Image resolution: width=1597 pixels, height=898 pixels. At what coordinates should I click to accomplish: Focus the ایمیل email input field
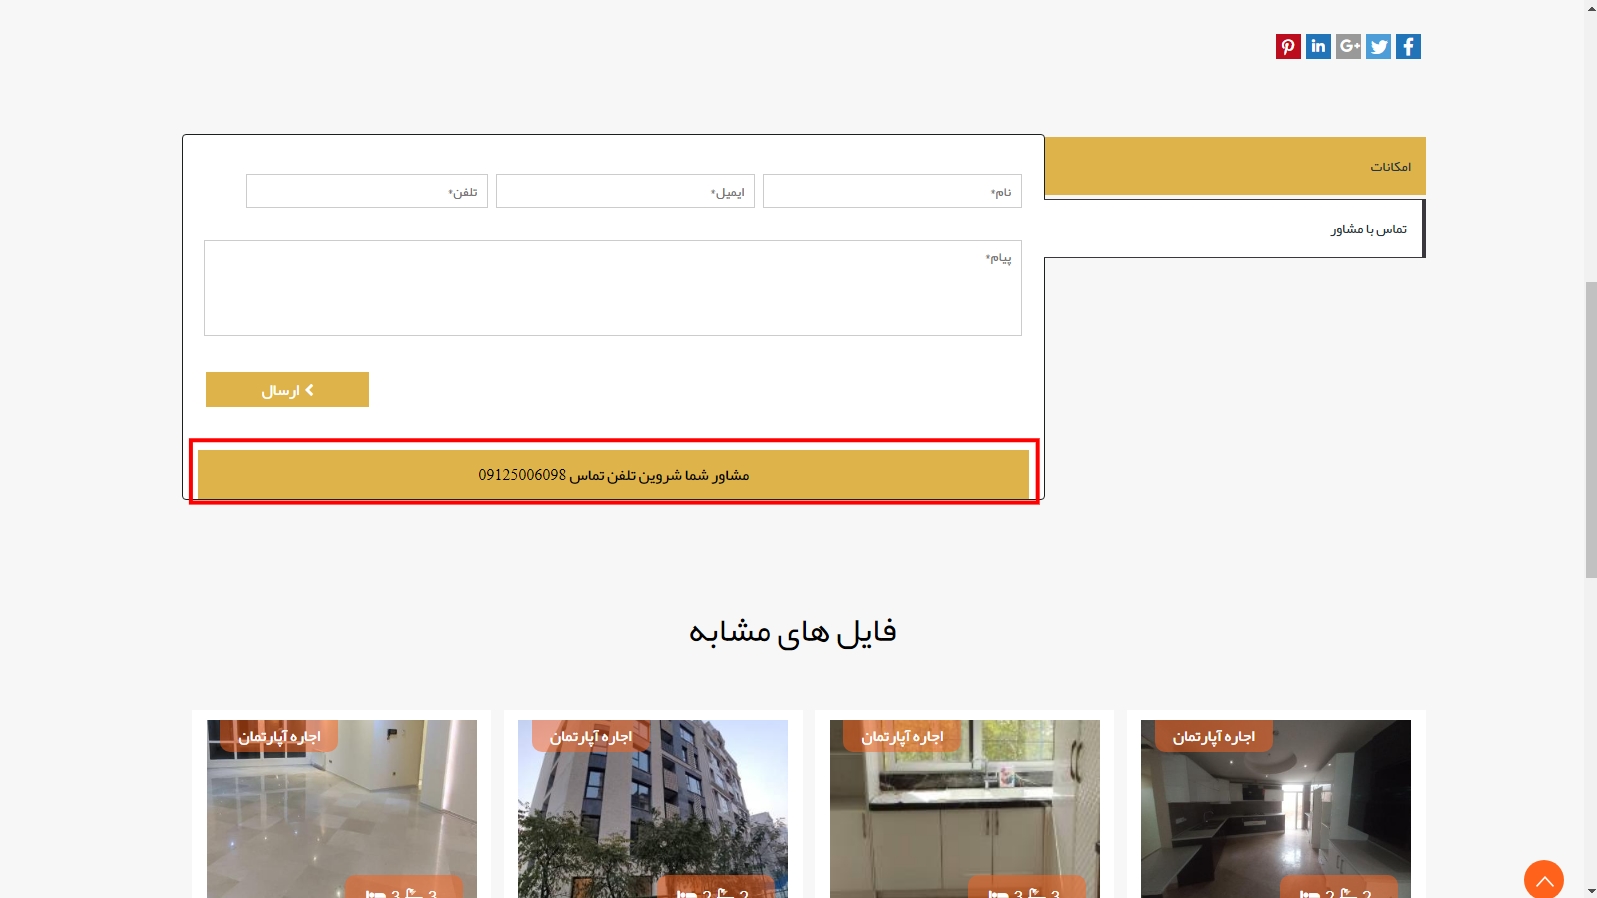[625, 191]
